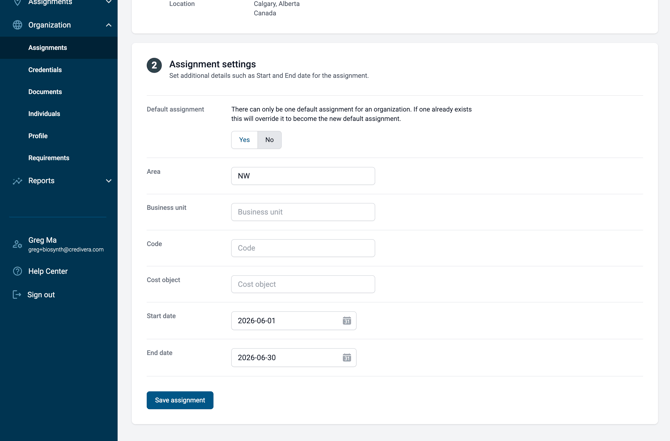Click the Code label
Viewport: 670px width, 441px height.
coord(154,244)
